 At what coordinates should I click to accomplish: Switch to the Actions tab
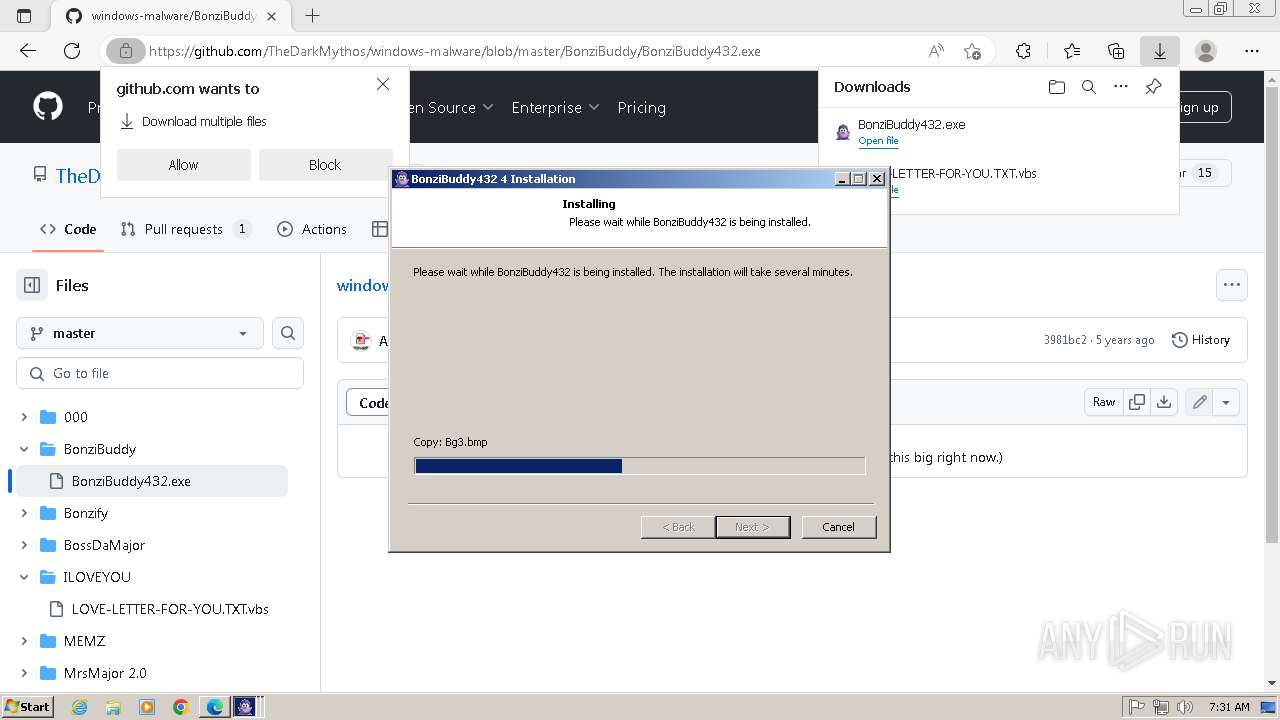pos(312,229)
